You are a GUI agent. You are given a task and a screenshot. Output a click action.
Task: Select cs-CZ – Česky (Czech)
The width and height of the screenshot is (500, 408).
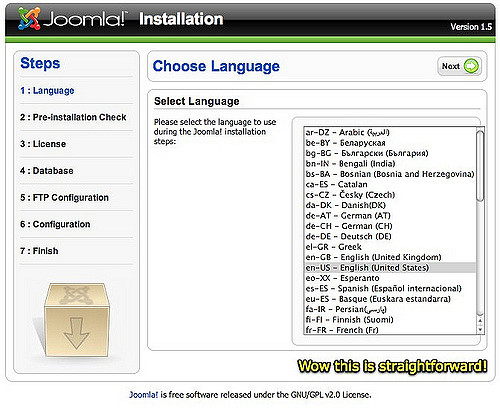390,195
